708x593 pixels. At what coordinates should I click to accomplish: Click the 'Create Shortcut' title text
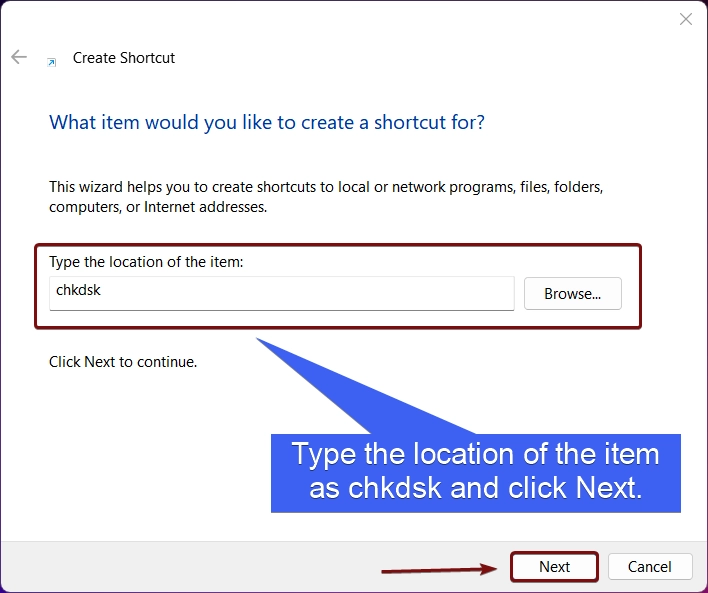(124, 58)
